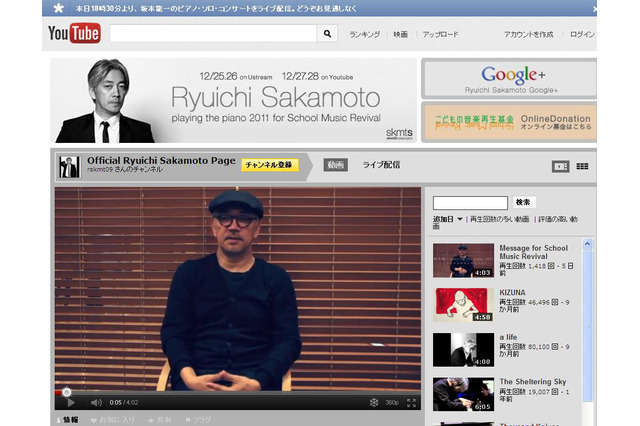Switch to grid view layout icon
This screenshot has width=640, height=426.
pyautogui.click(x=582, y=166)
